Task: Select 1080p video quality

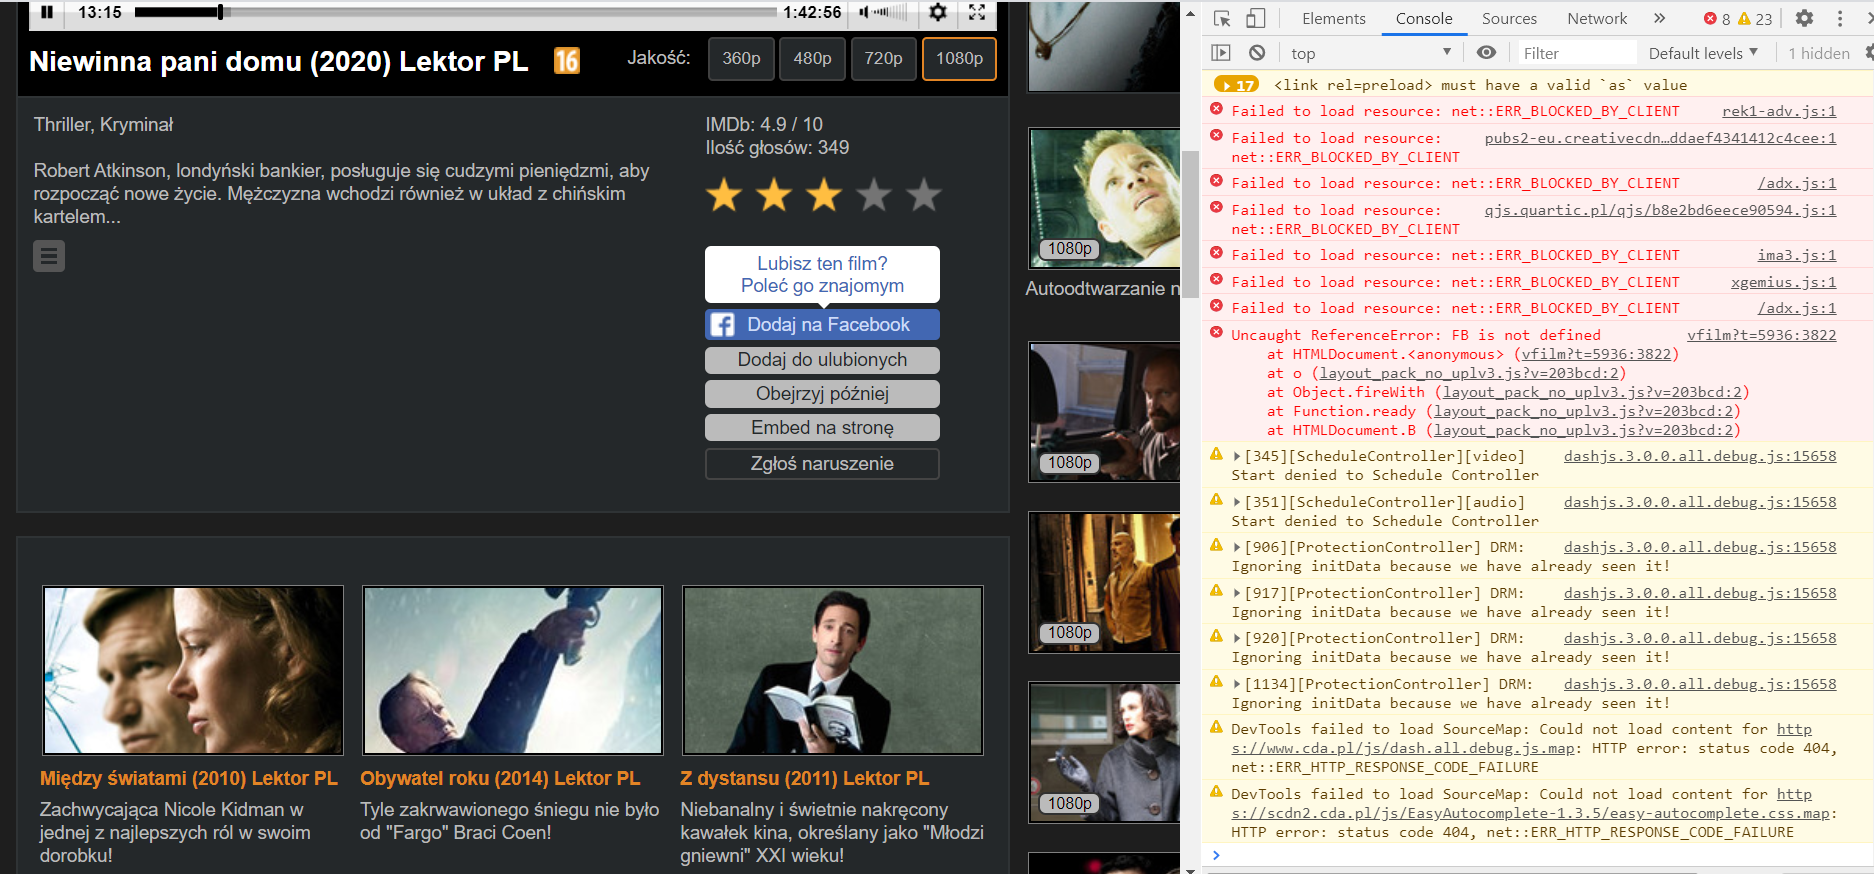Action: [959, 59]
